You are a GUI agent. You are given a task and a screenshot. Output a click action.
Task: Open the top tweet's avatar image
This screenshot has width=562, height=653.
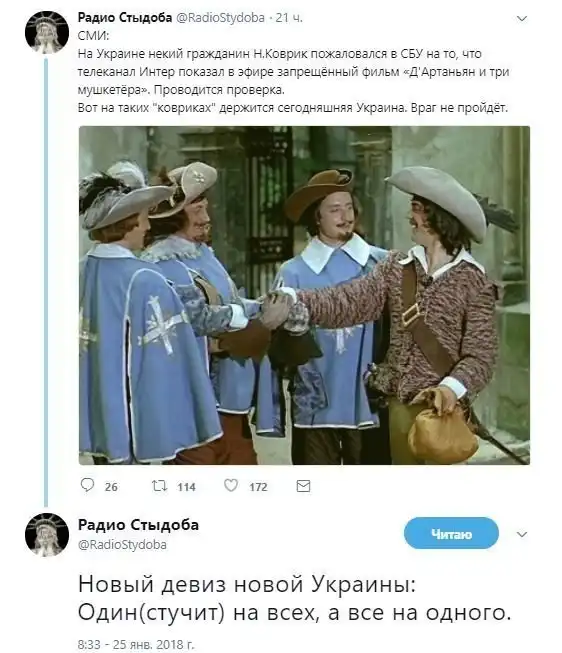point(47,32)
